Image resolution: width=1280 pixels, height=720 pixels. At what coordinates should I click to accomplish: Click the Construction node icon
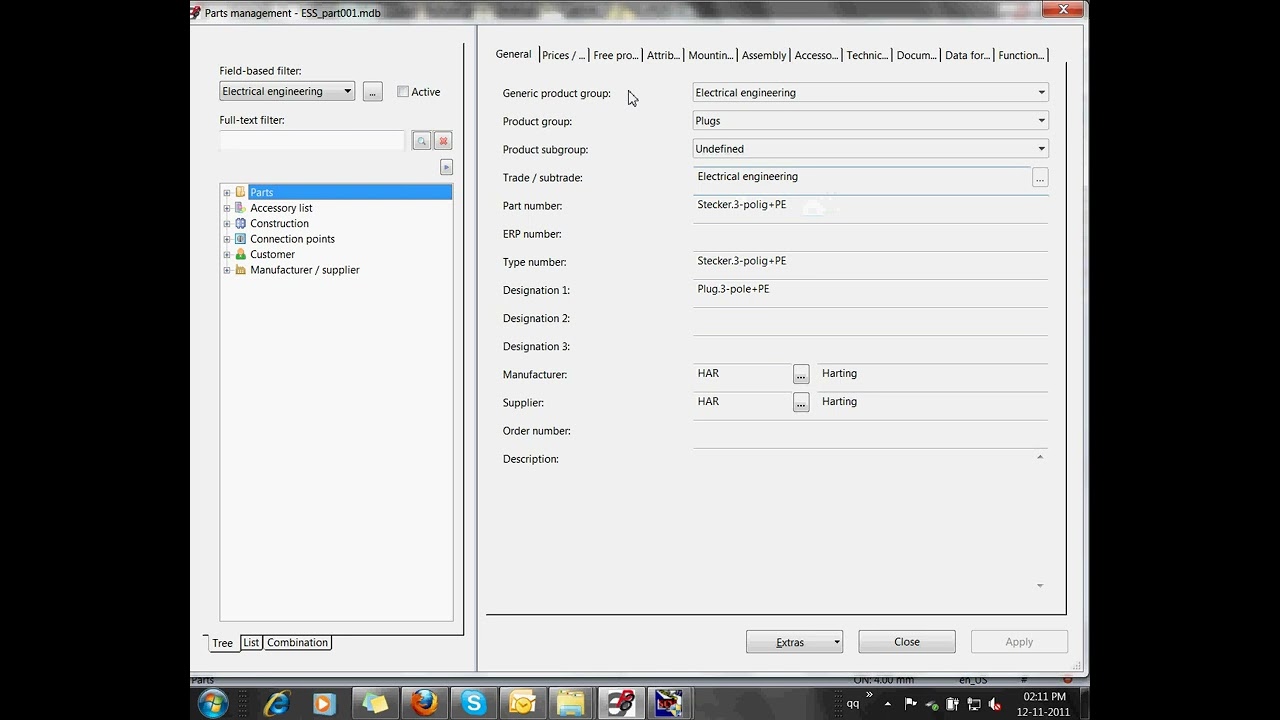click(240, 223)
